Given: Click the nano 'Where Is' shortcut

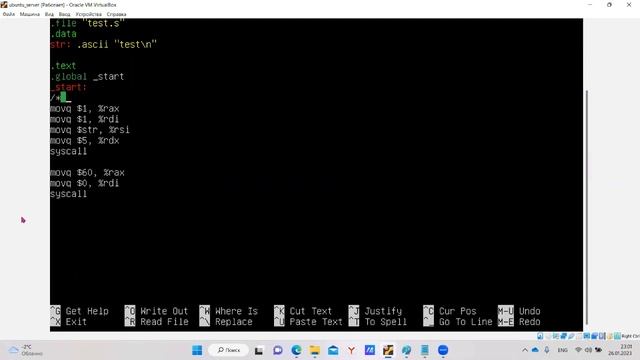Looking at the screenshot, I should pos(229,311).
